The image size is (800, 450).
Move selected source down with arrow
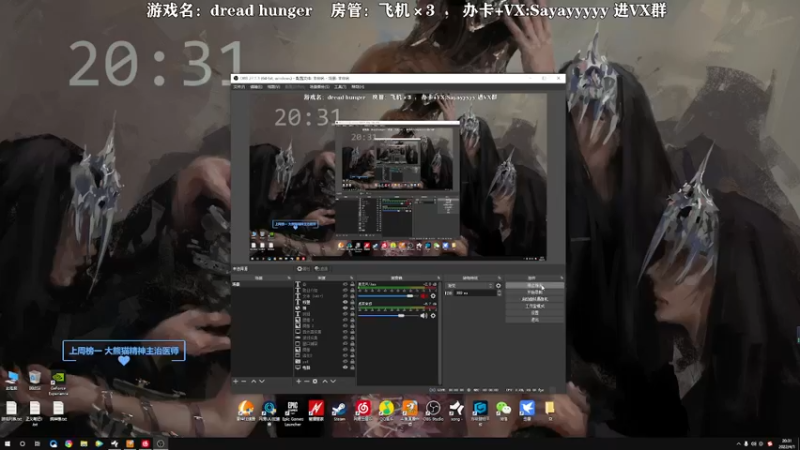[x=333, y=381]
